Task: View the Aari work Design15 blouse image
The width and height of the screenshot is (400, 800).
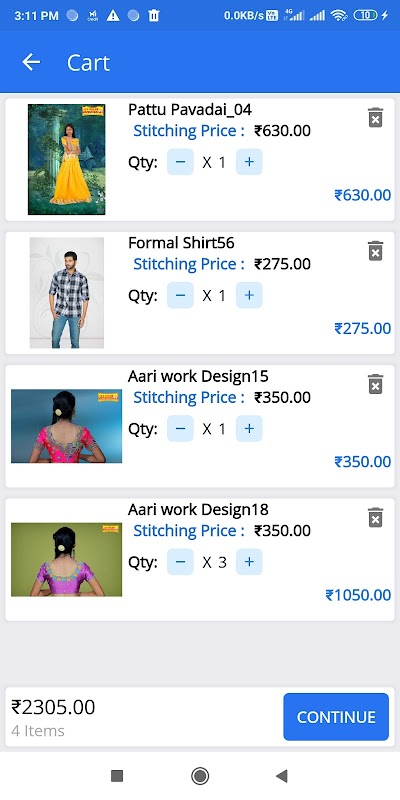Action: click(66, 427)
